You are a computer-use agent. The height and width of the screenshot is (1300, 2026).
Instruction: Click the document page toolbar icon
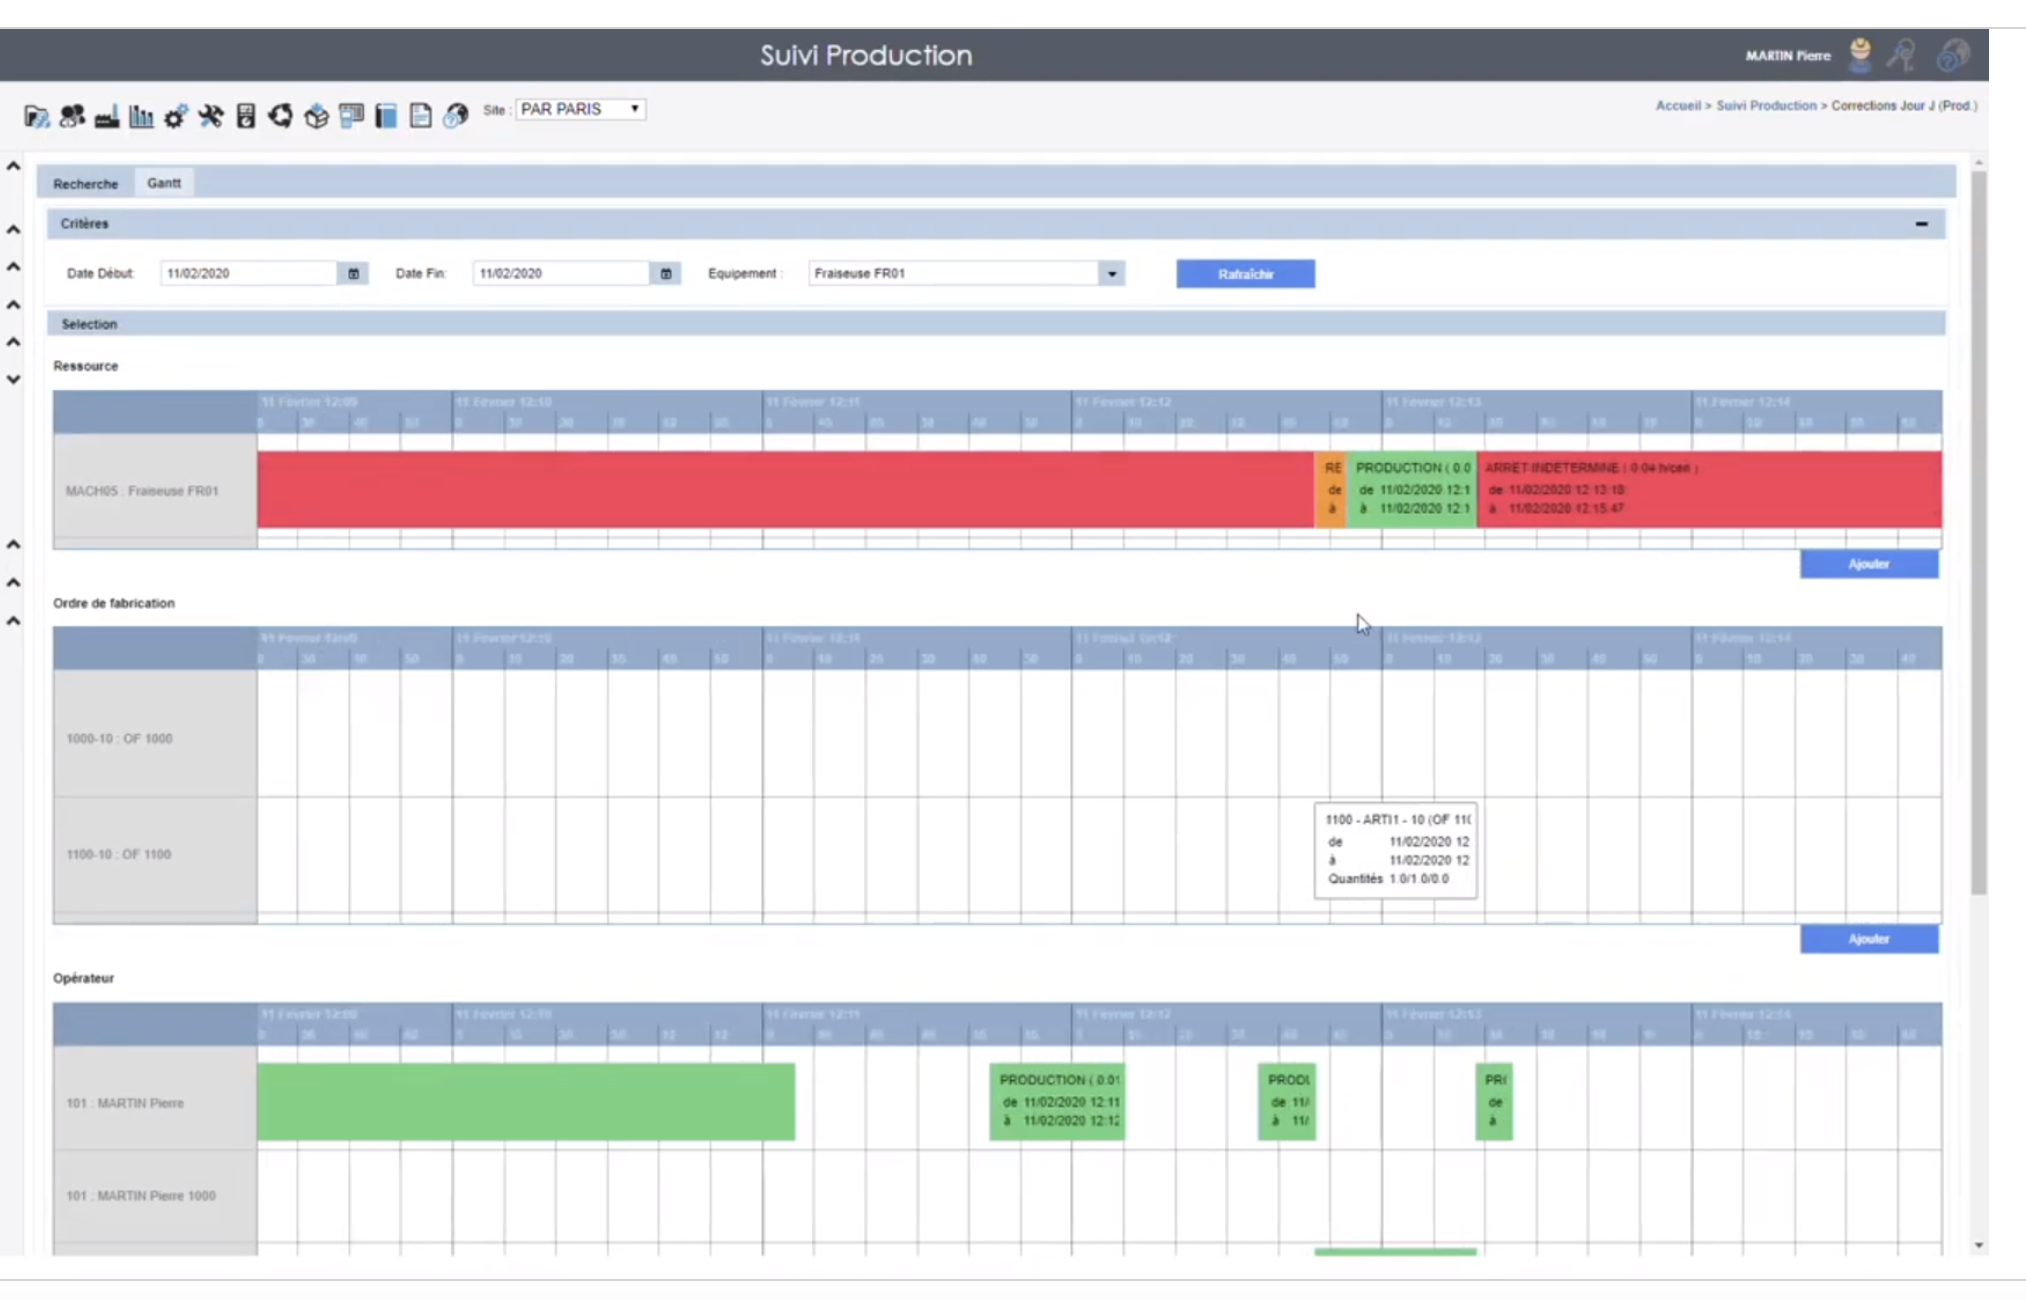(x=421, y=117)
